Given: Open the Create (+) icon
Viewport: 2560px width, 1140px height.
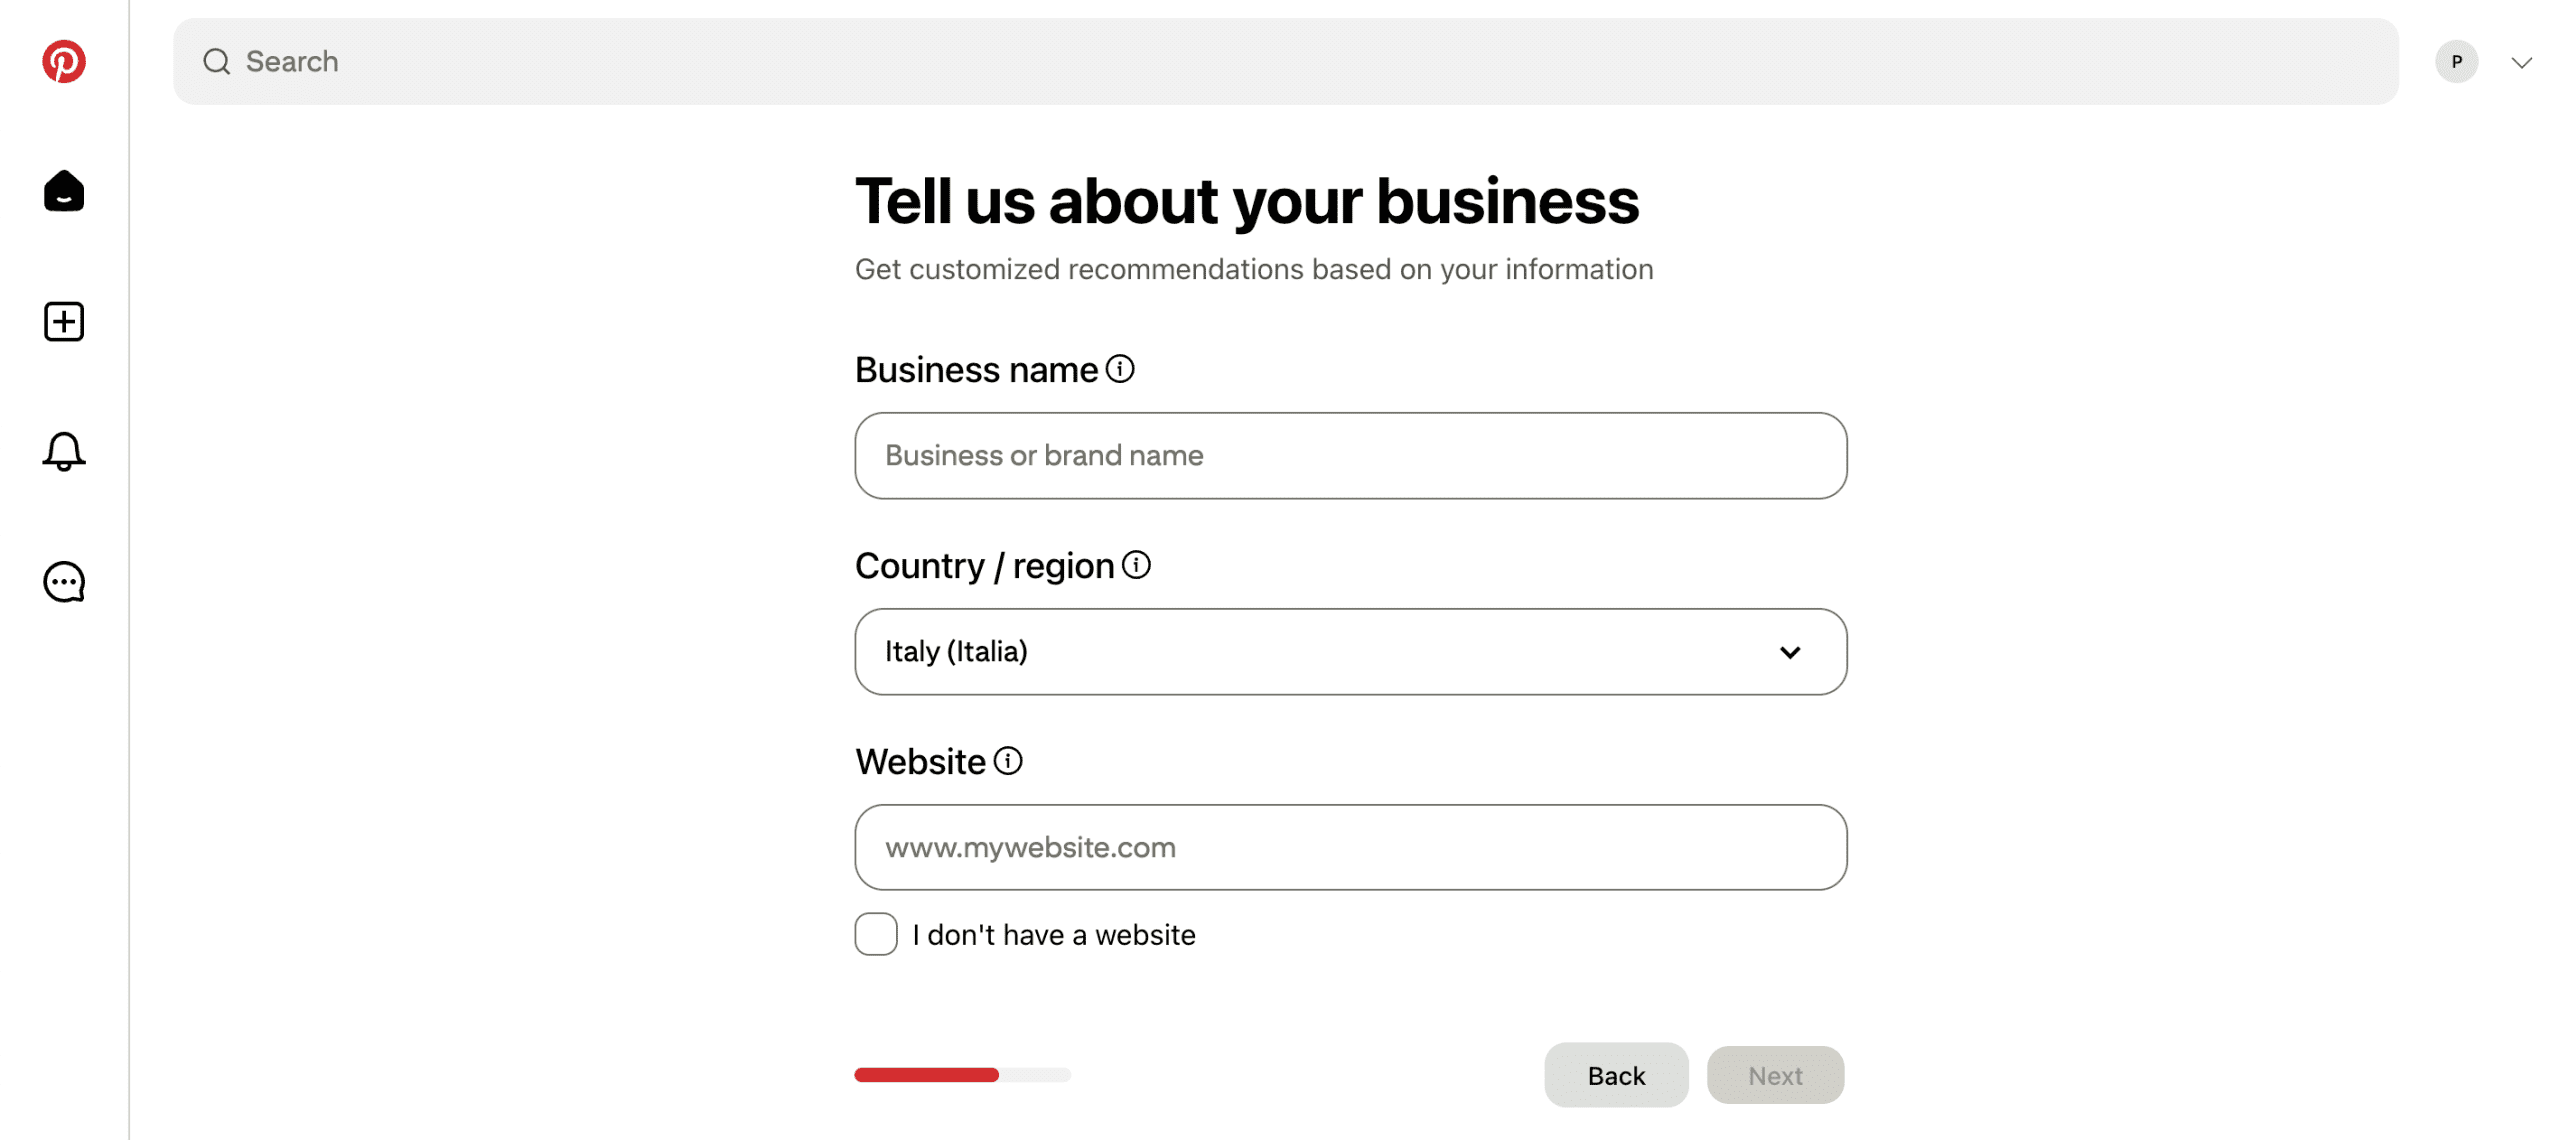Looking at the screenshot, I should [63, 322].
